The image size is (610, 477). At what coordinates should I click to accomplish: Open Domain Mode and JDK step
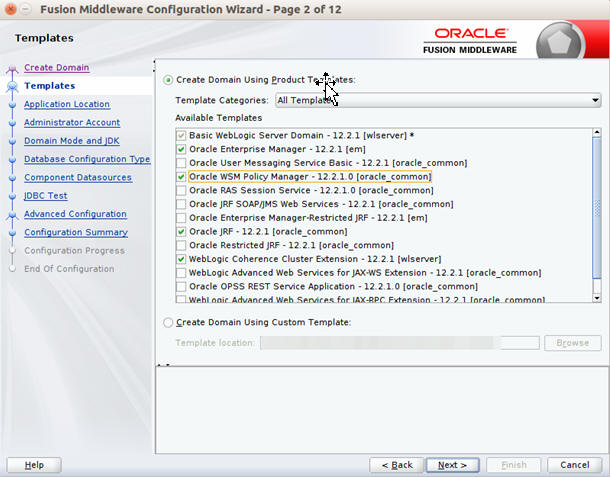click(x=72, y=141)
